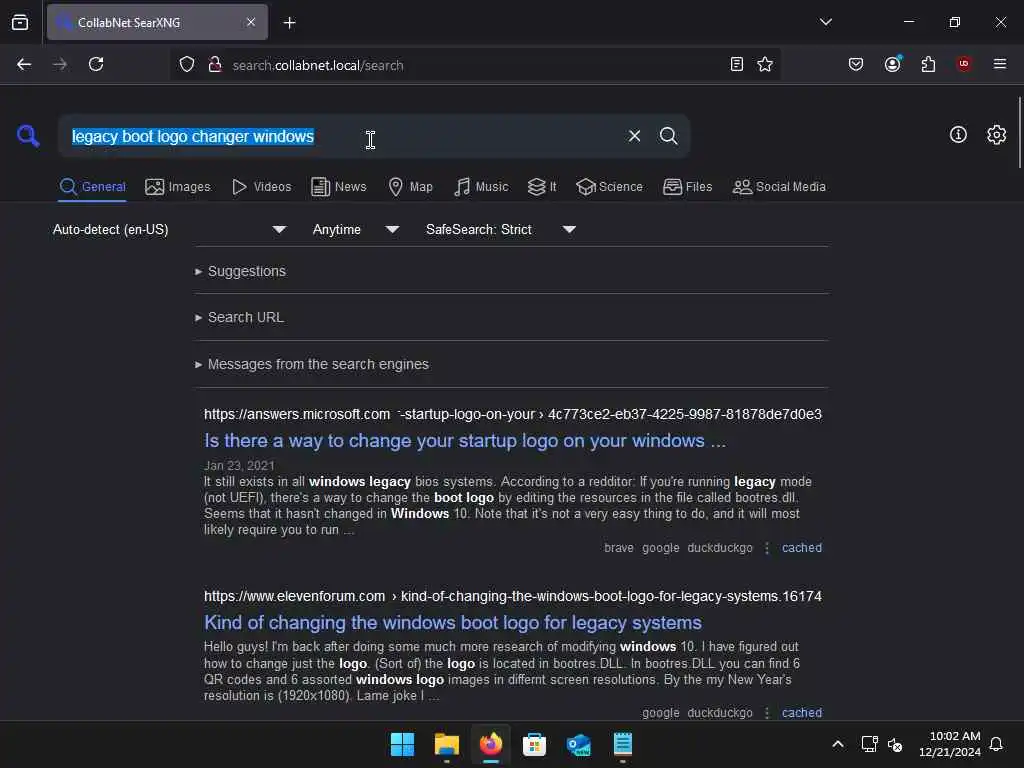Switch to the Images category
The height and width of the screenshot is (768, 1024).
click(178, 187)
